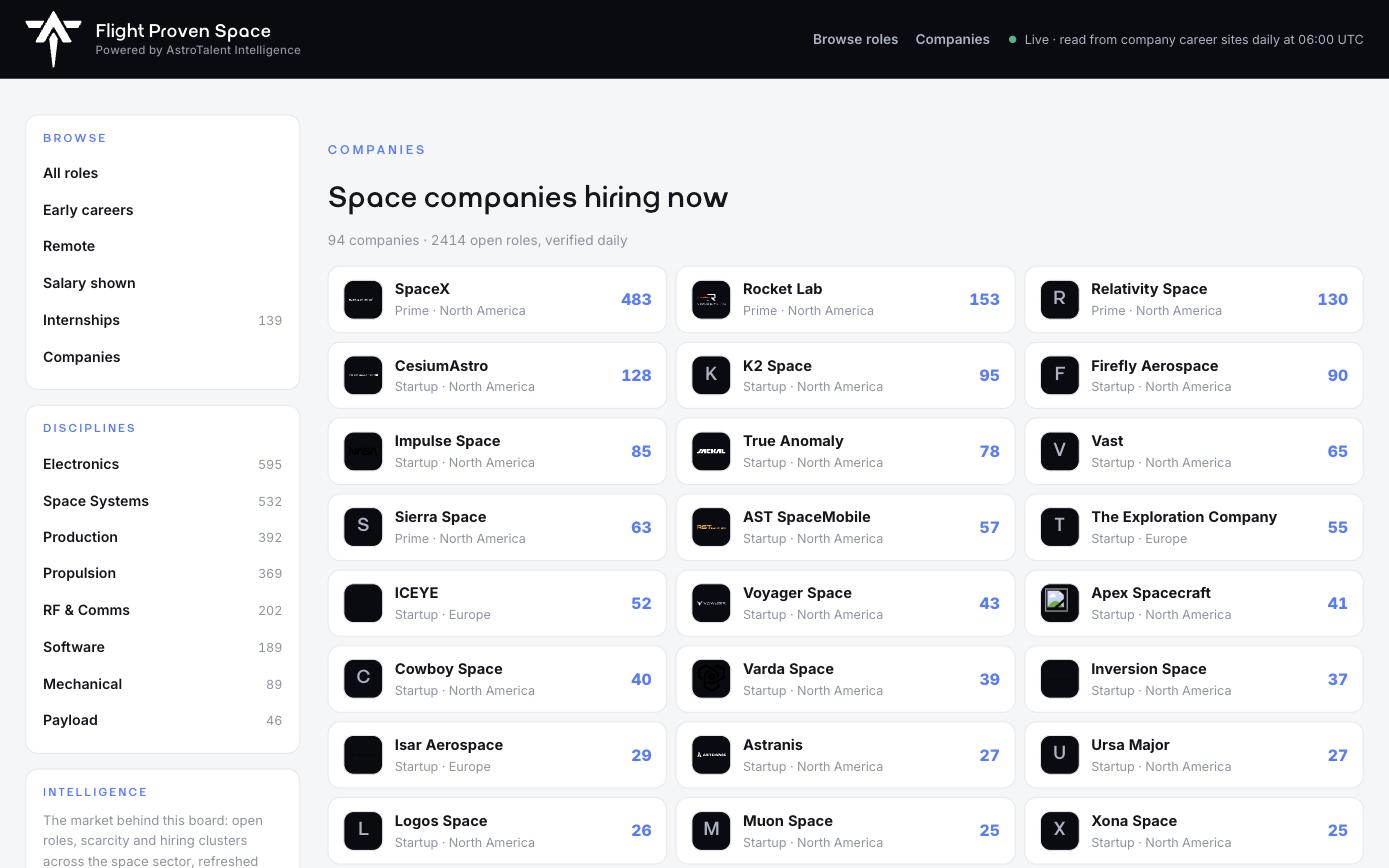Viewport: 1389px width, 868px height.
Task: Click the 52 roles count for ICEYE
Action: click(641, 603)
